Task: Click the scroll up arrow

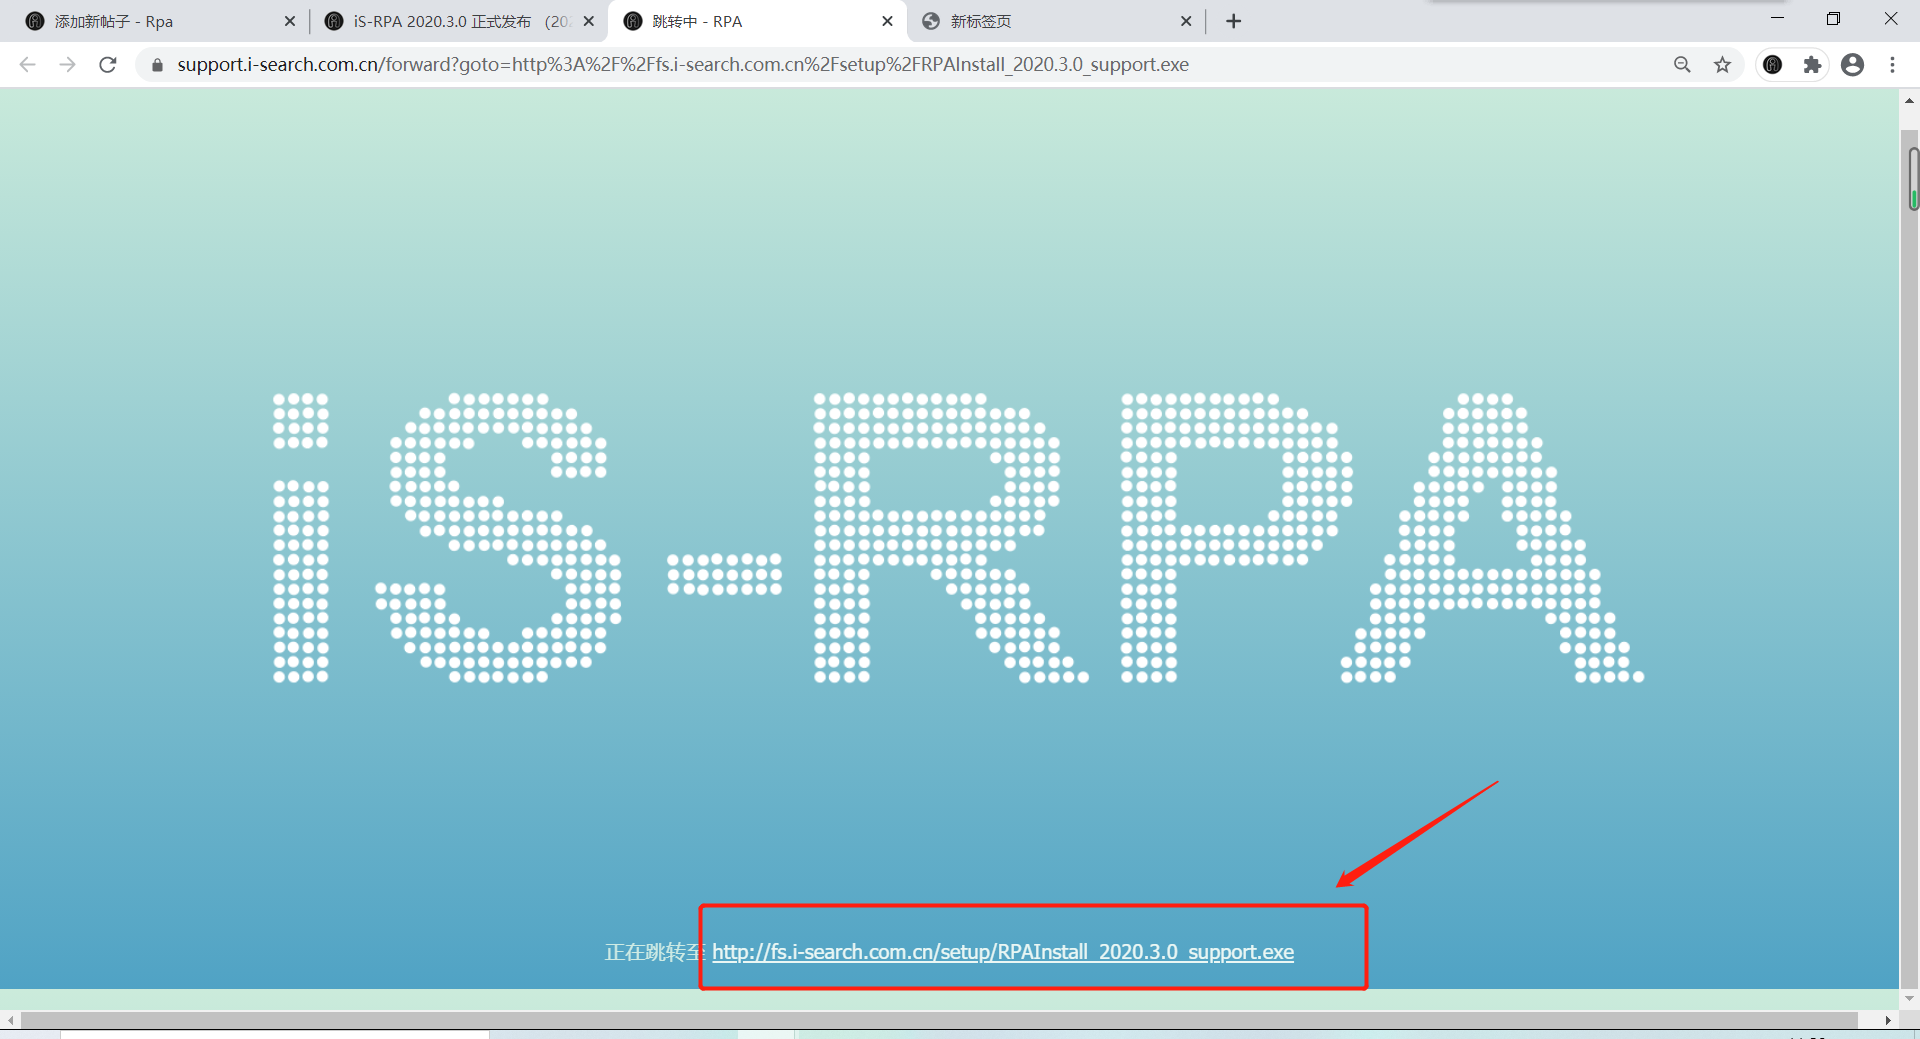Action: point(1909,100)
